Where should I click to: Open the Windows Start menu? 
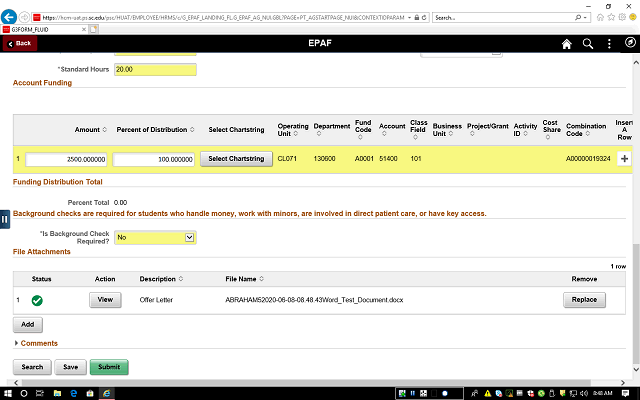point(8,393)
